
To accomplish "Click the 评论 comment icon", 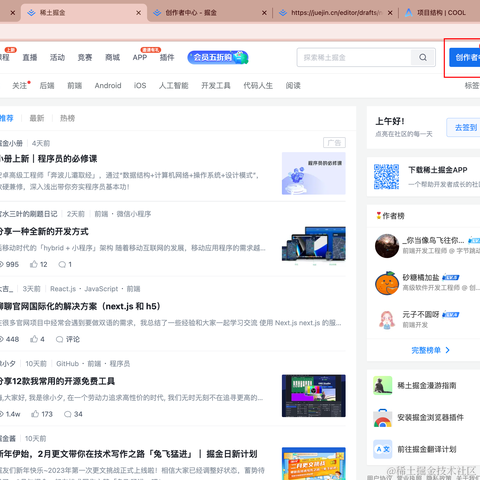I will 60,339.
